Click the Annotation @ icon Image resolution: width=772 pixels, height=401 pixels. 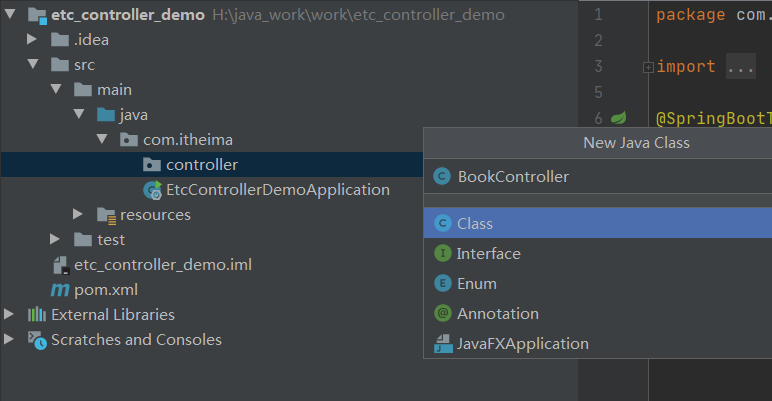click(x=443, y=313)
